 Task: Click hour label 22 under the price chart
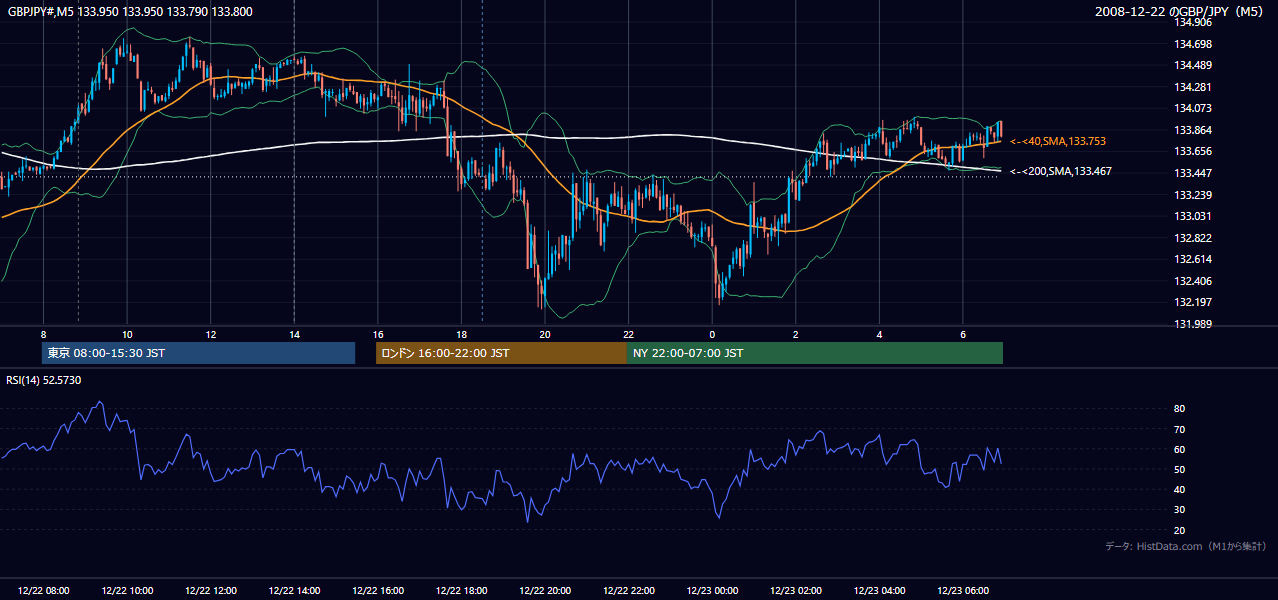click(x=629, y=334)
